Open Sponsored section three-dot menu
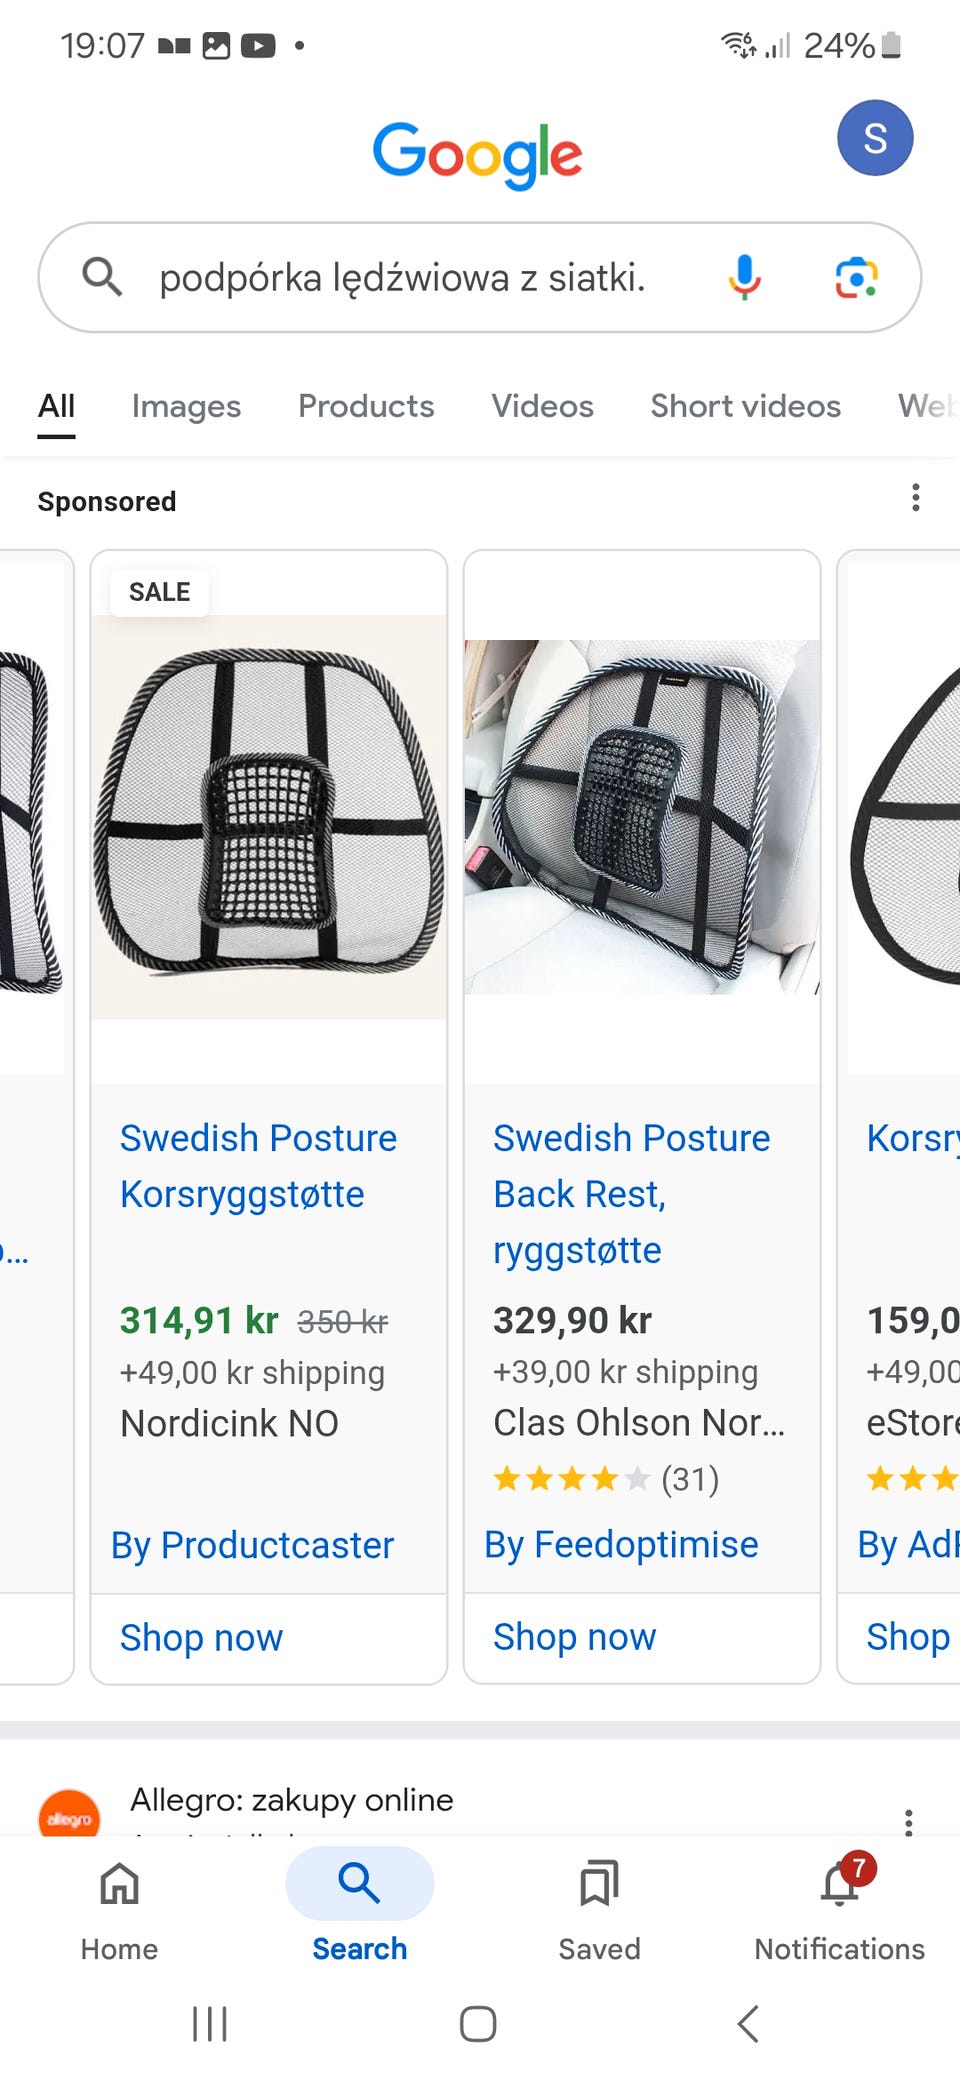 coord(915,498)
